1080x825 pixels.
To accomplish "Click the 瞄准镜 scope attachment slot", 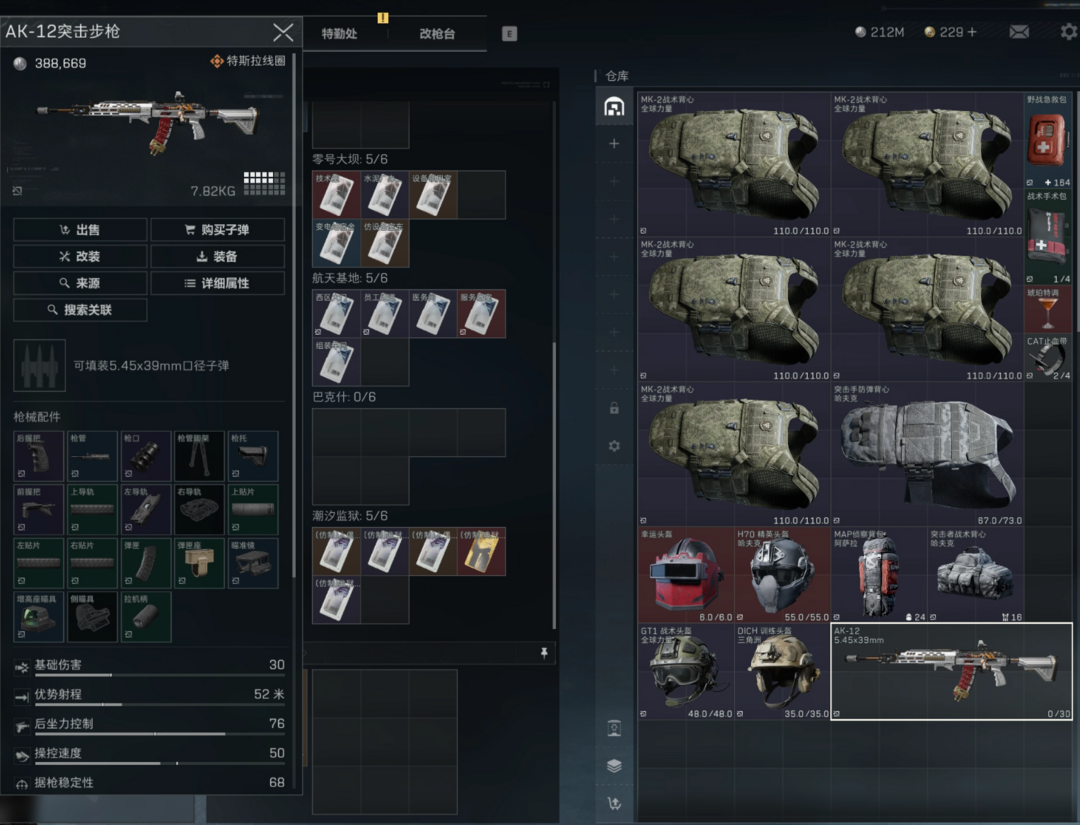I will (253, 563).
